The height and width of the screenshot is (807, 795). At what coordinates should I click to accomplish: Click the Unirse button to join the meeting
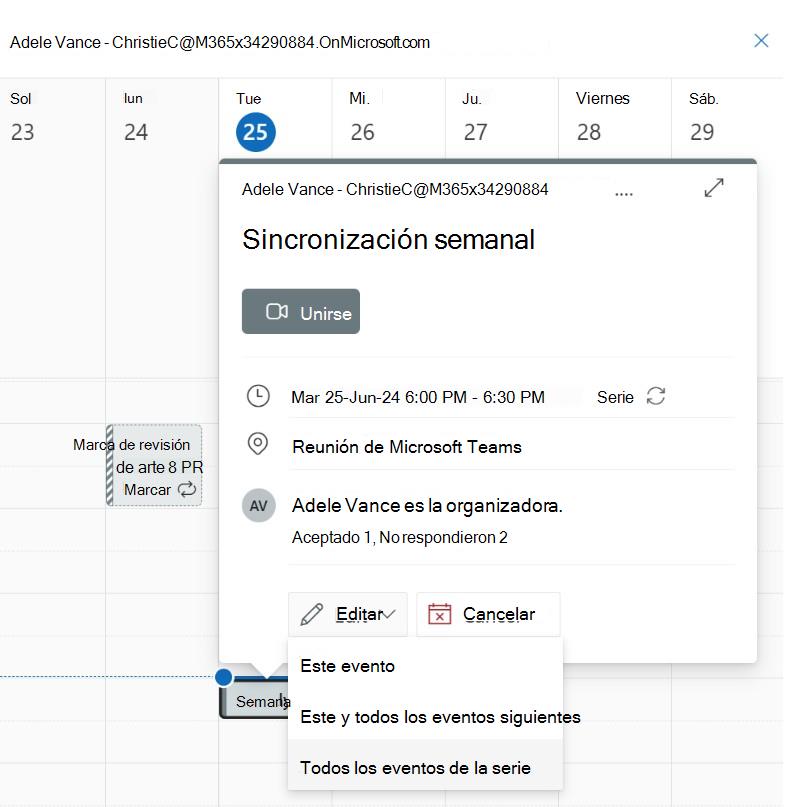pos(301,311)
